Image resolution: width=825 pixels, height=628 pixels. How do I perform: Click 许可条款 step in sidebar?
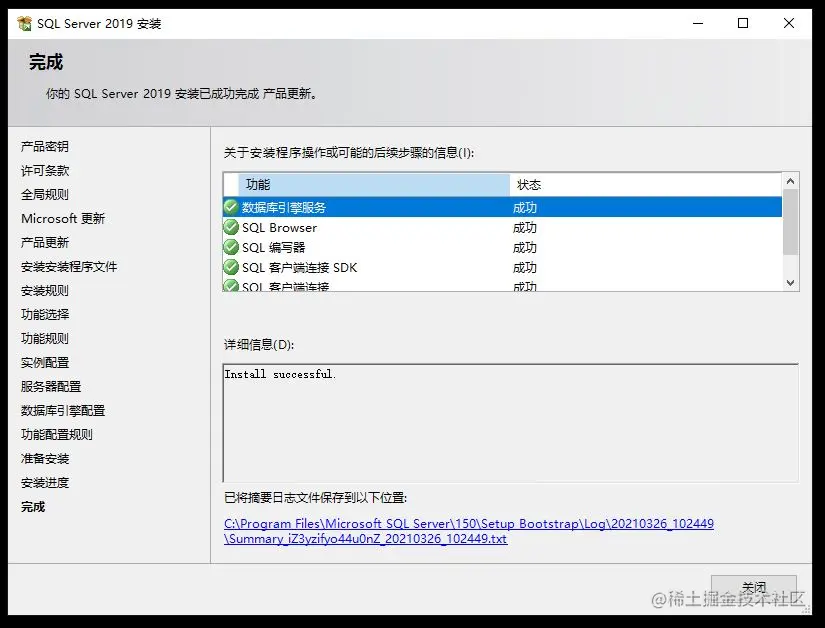(x=45, y=170)
